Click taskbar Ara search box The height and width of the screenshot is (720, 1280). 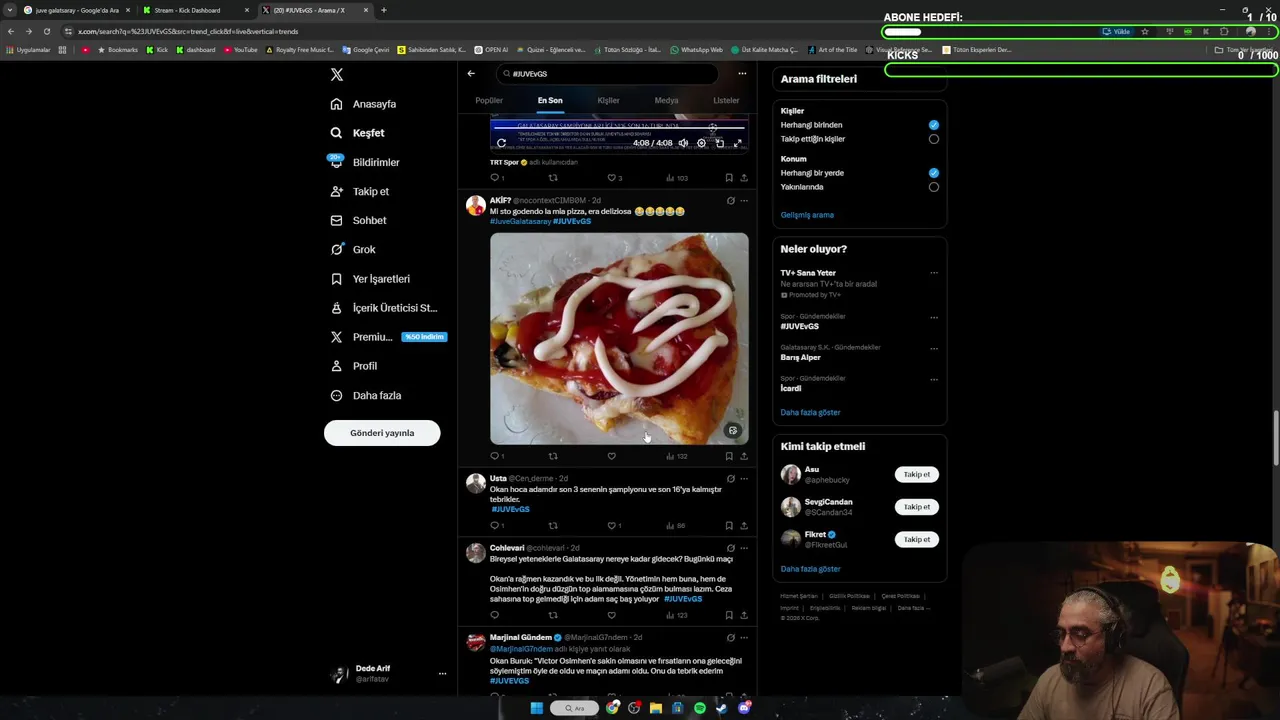pyautogui.click(x=574, y=708)
